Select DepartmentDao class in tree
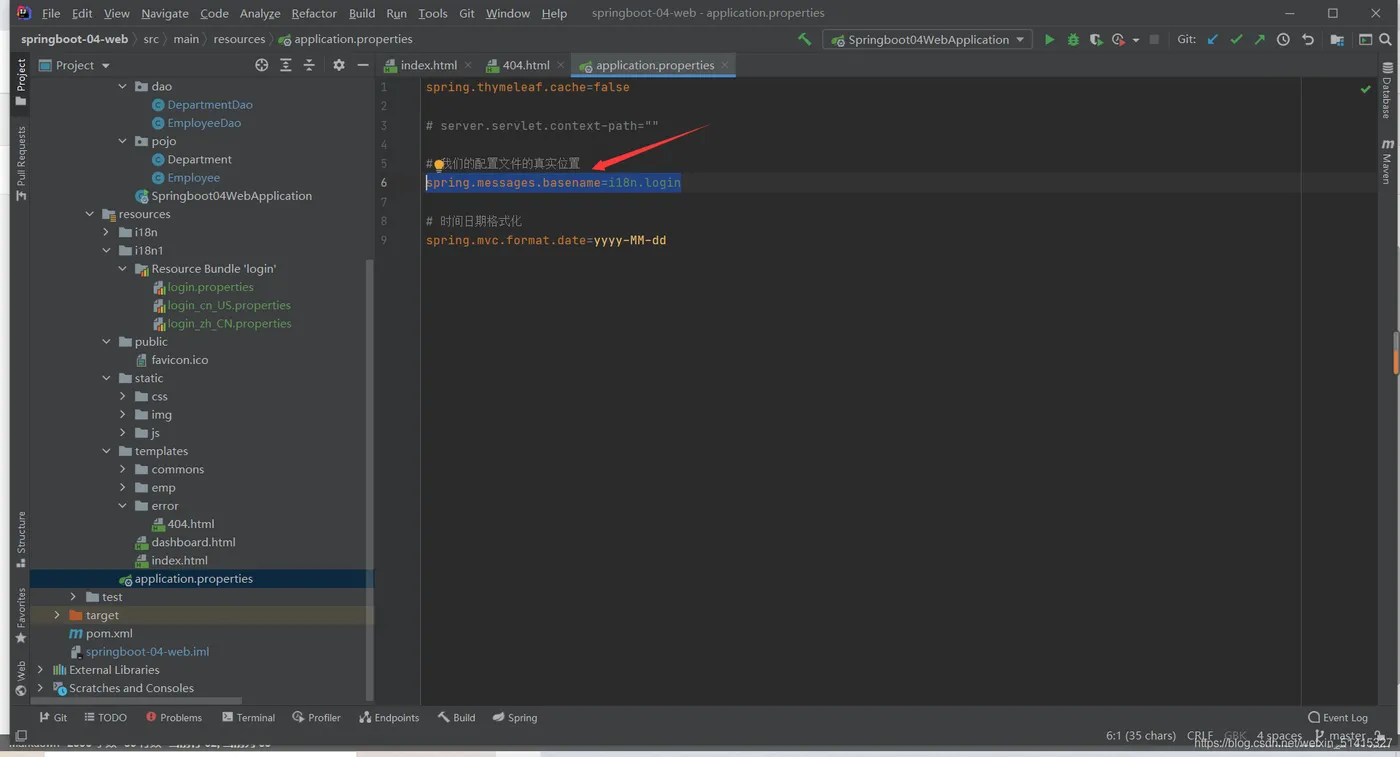 [209, 105]
